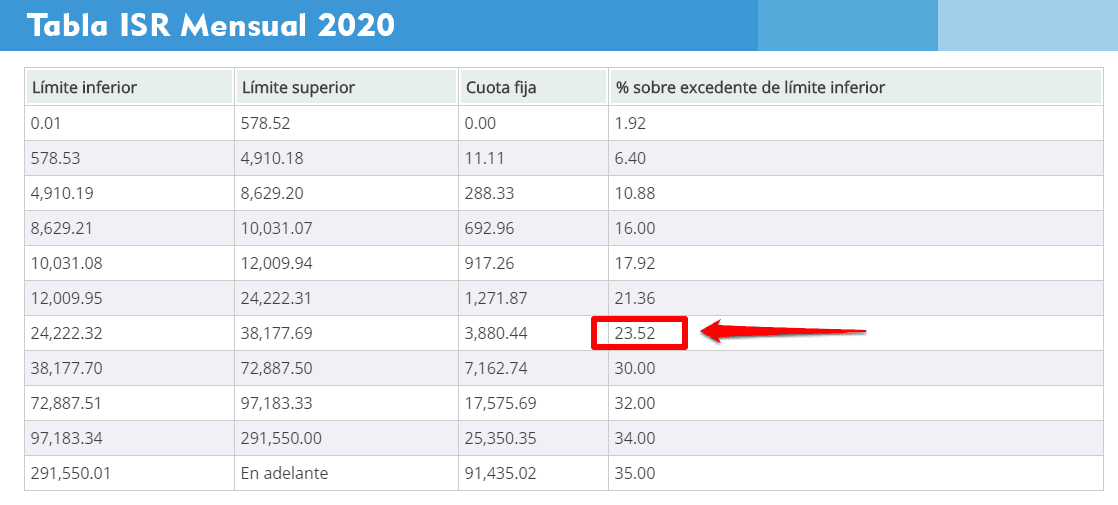Click the 'Límite superior' column header

[346, 88]
